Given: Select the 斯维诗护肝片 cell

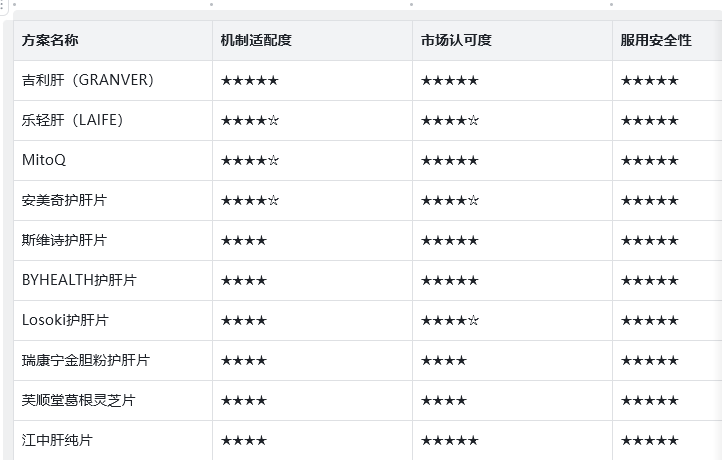Looking at the screenshot, I should tap(64, 240).
